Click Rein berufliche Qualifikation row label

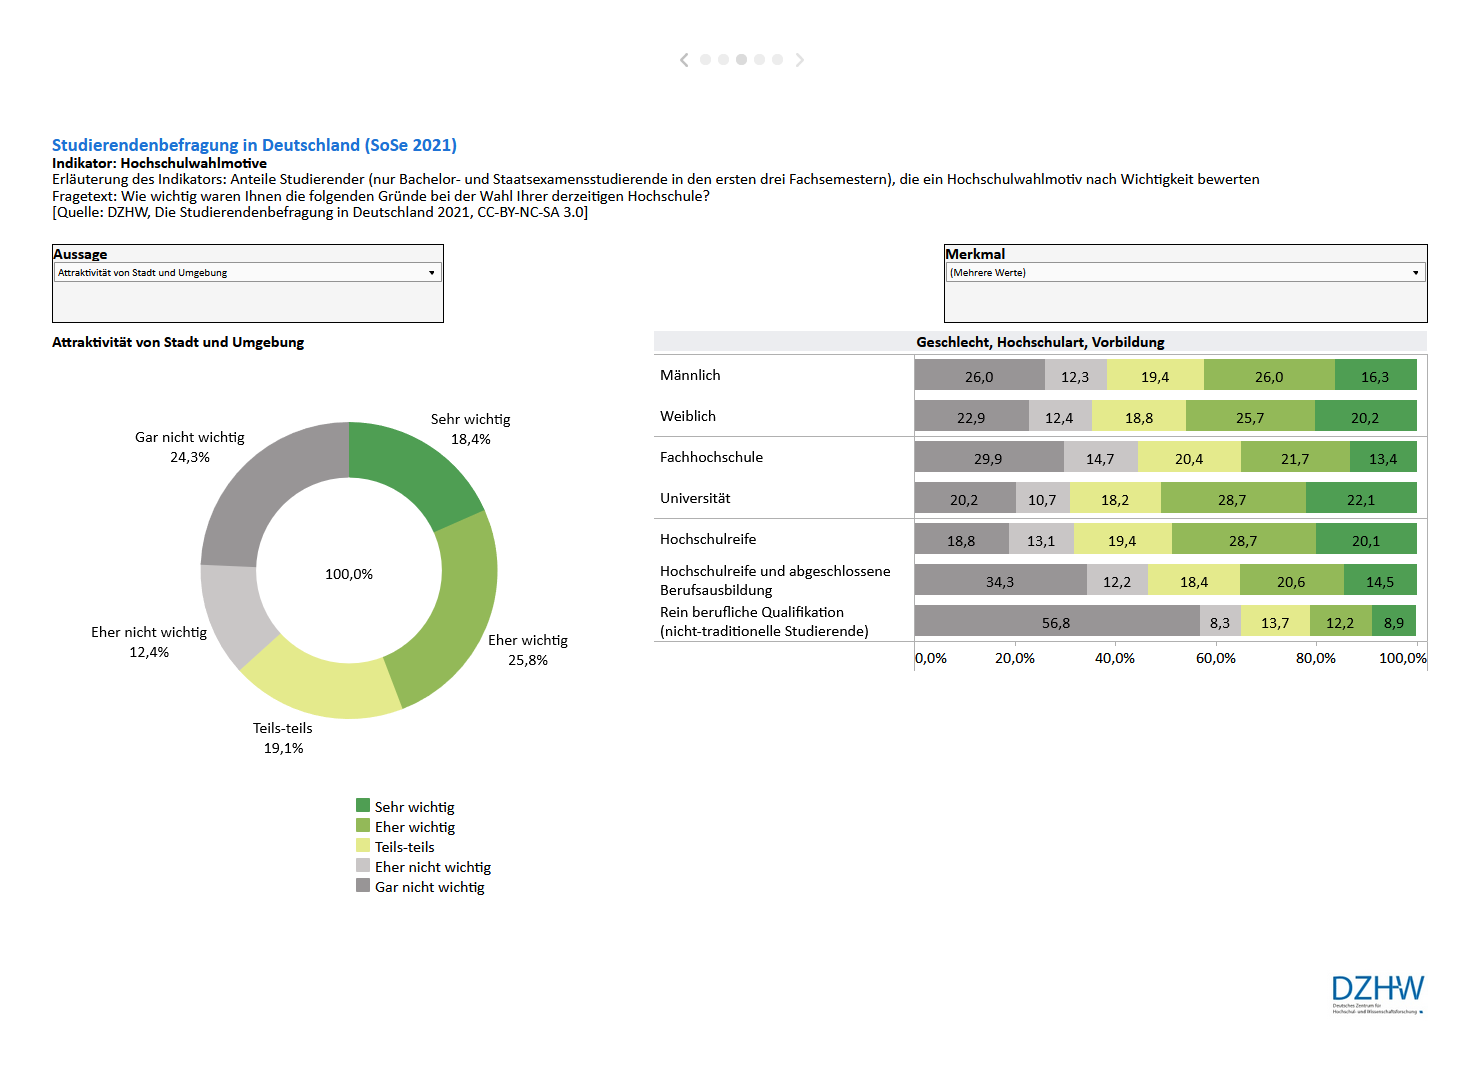point(764,621)
